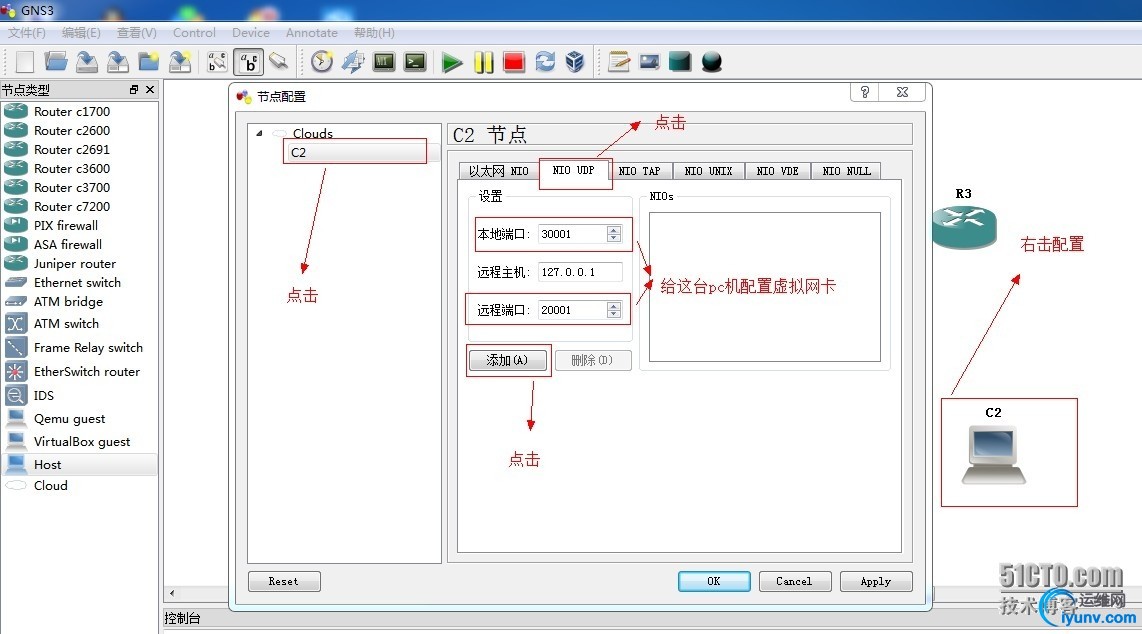Viewport: 1142px width, 634px height.
Task: Click the Cancel button
Action: point(795,582)
